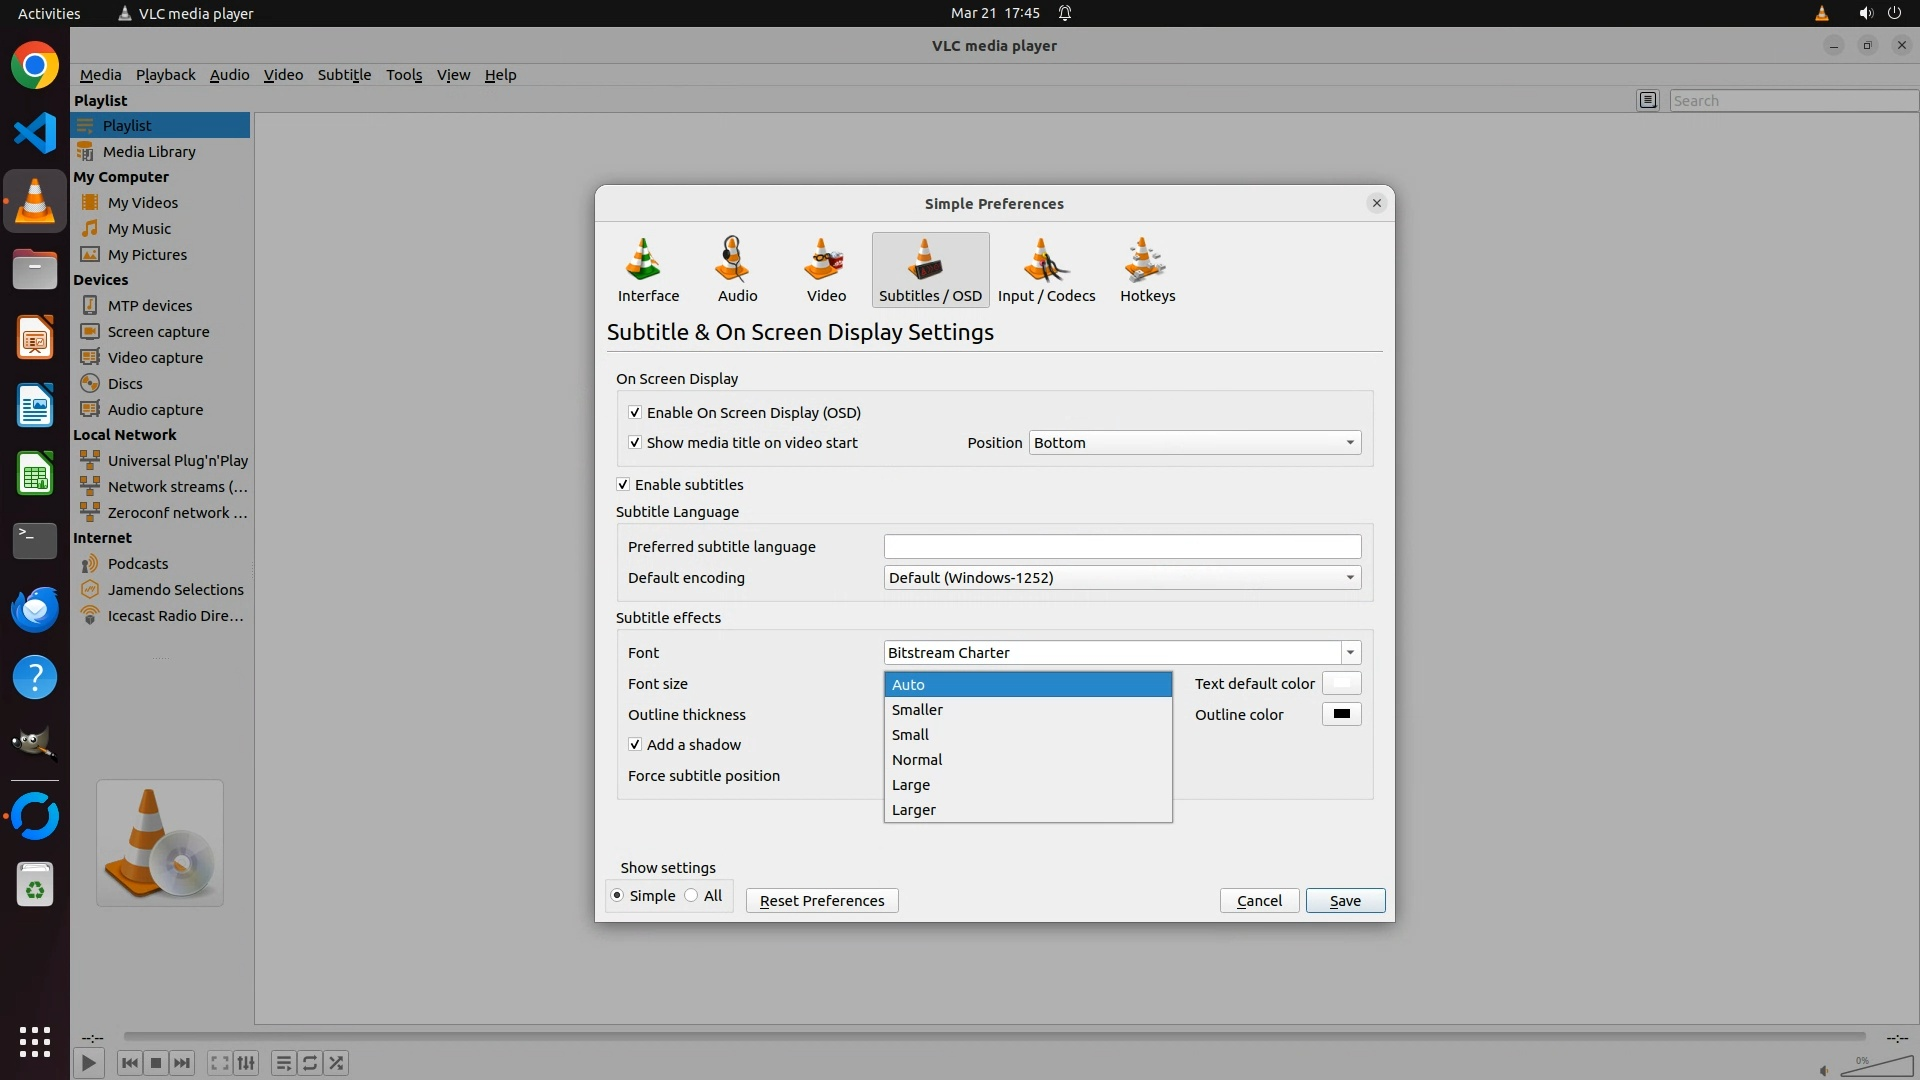Open the Hotkeys preferences icon
Viewport: 1920px width, 1080px height.
[x=1147, y=268]
